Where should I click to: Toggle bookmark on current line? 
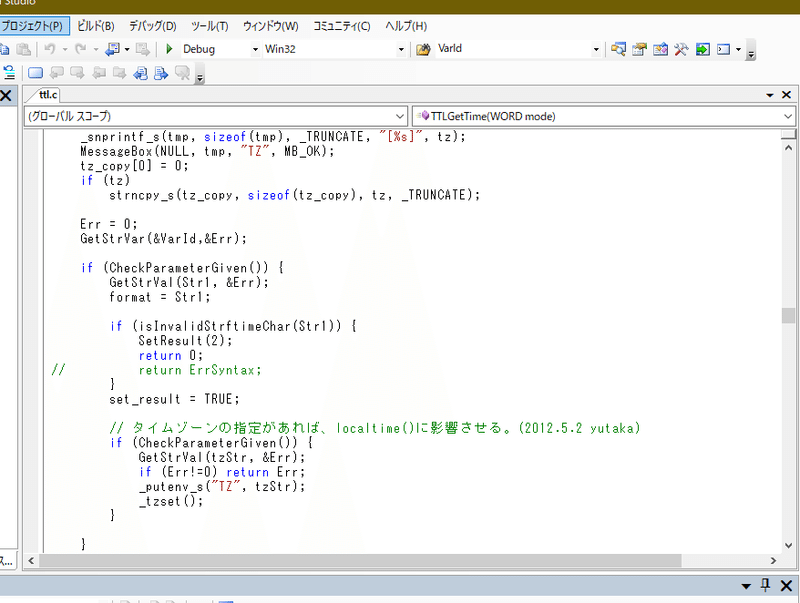pyautogui.click(x=35, y=73)
